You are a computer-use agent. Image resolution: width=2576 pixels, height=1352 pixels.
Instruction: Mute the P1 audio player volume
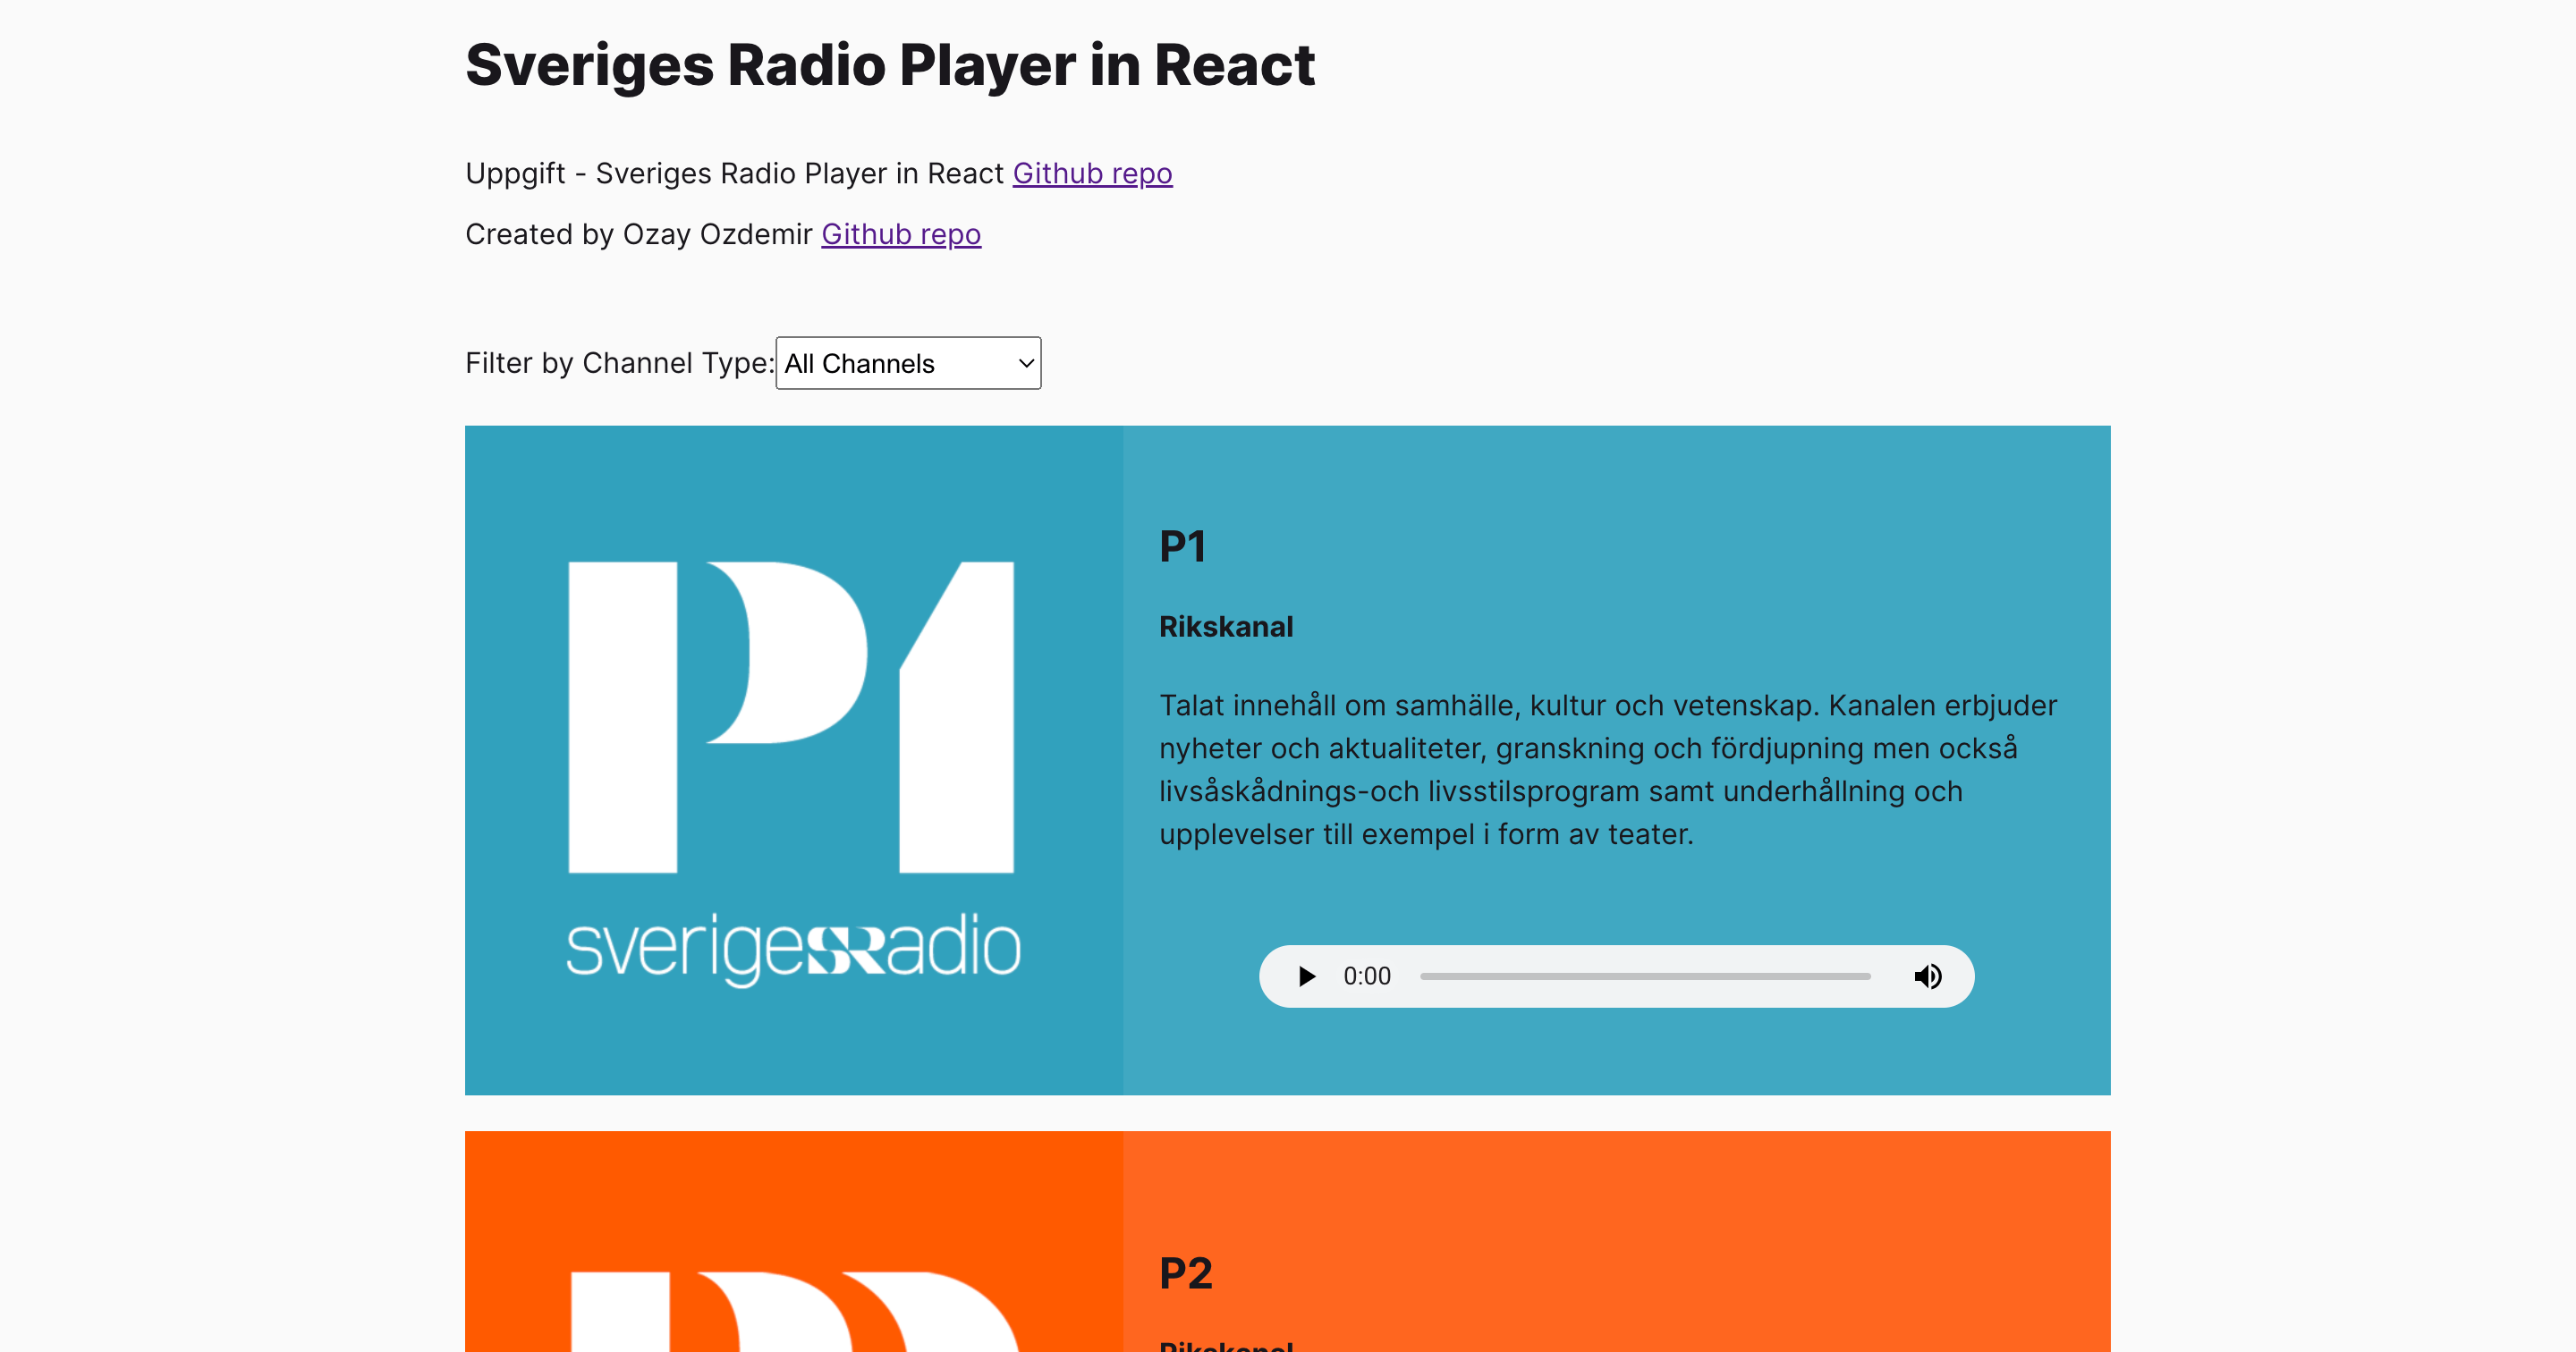(x=1927, y=976)
